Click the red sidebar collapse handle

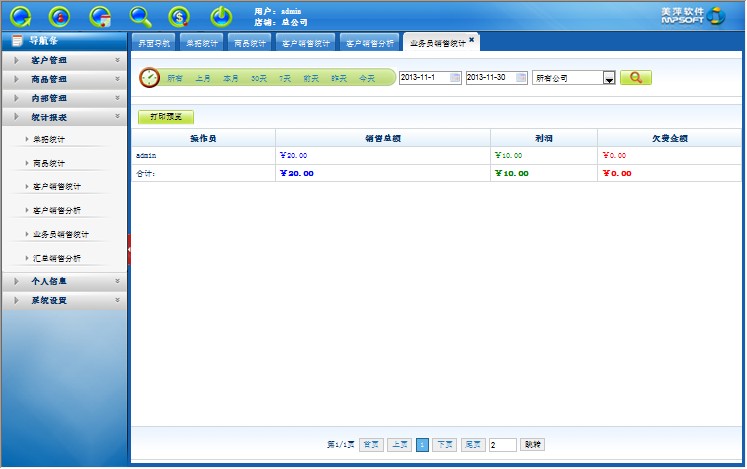(129, 247)
